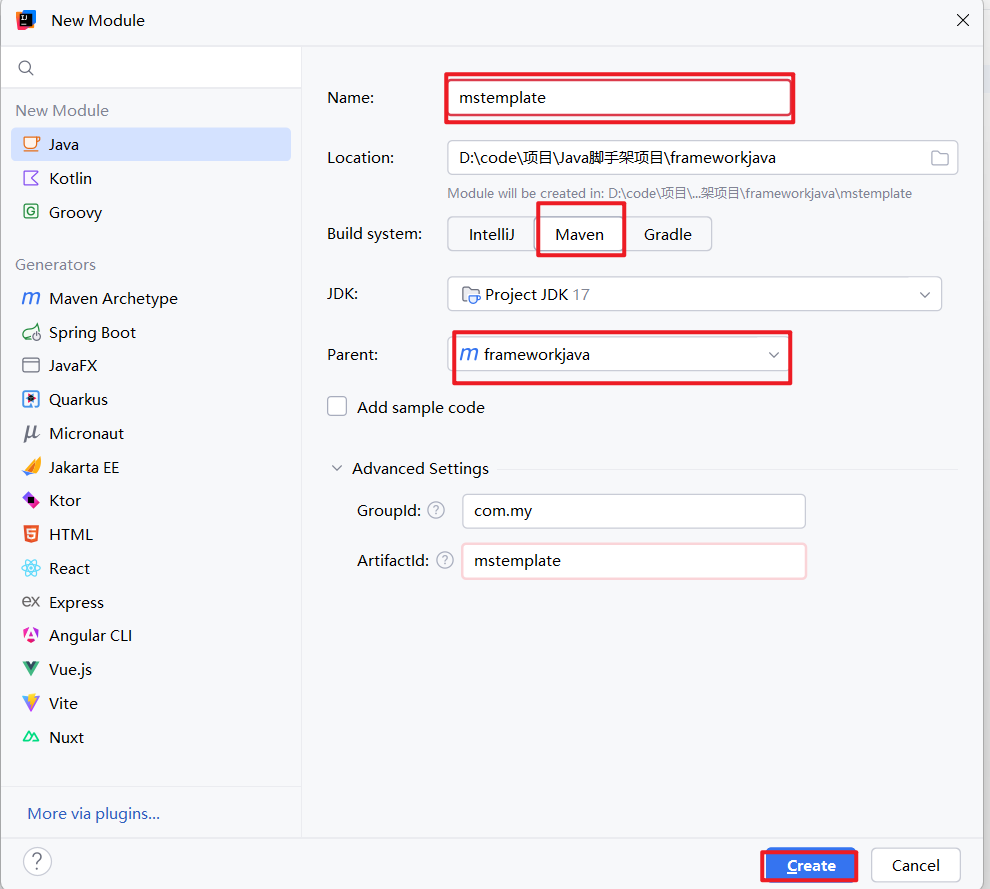Open the Spring Boot generator icon
The height and width of the screenshot is (889, 990).
(x=31, y=332)
